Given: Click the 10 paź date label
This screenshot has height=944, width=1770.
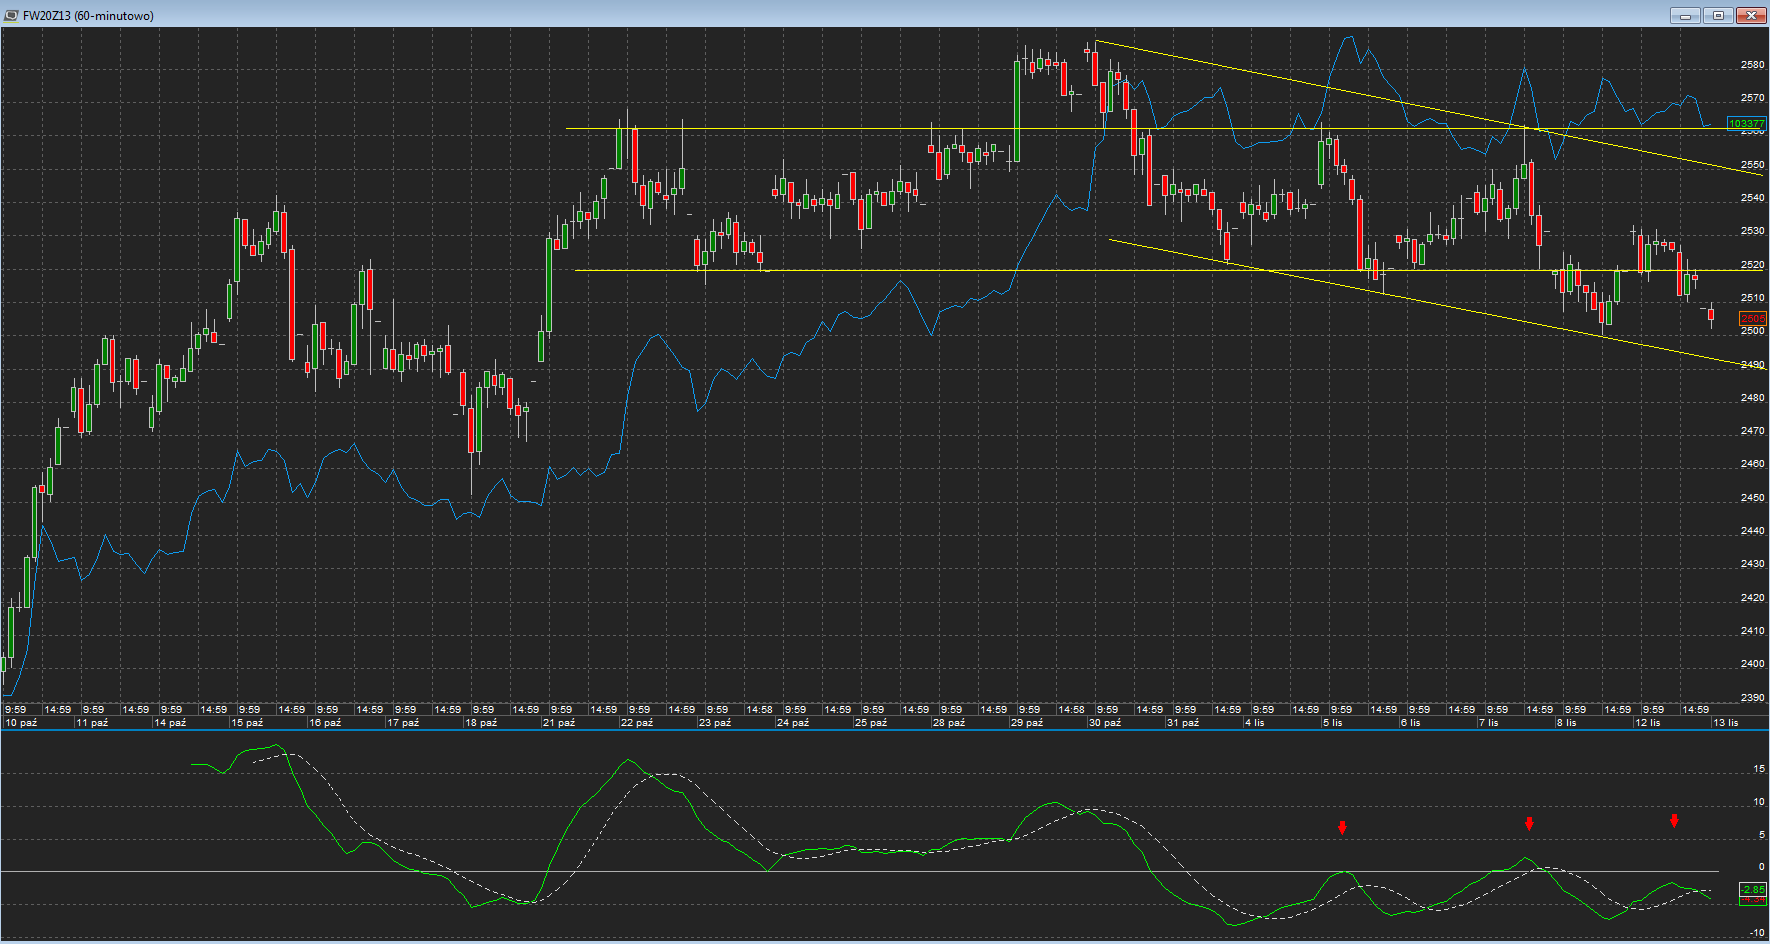Looking at the screenshot, I should point(21,723).
